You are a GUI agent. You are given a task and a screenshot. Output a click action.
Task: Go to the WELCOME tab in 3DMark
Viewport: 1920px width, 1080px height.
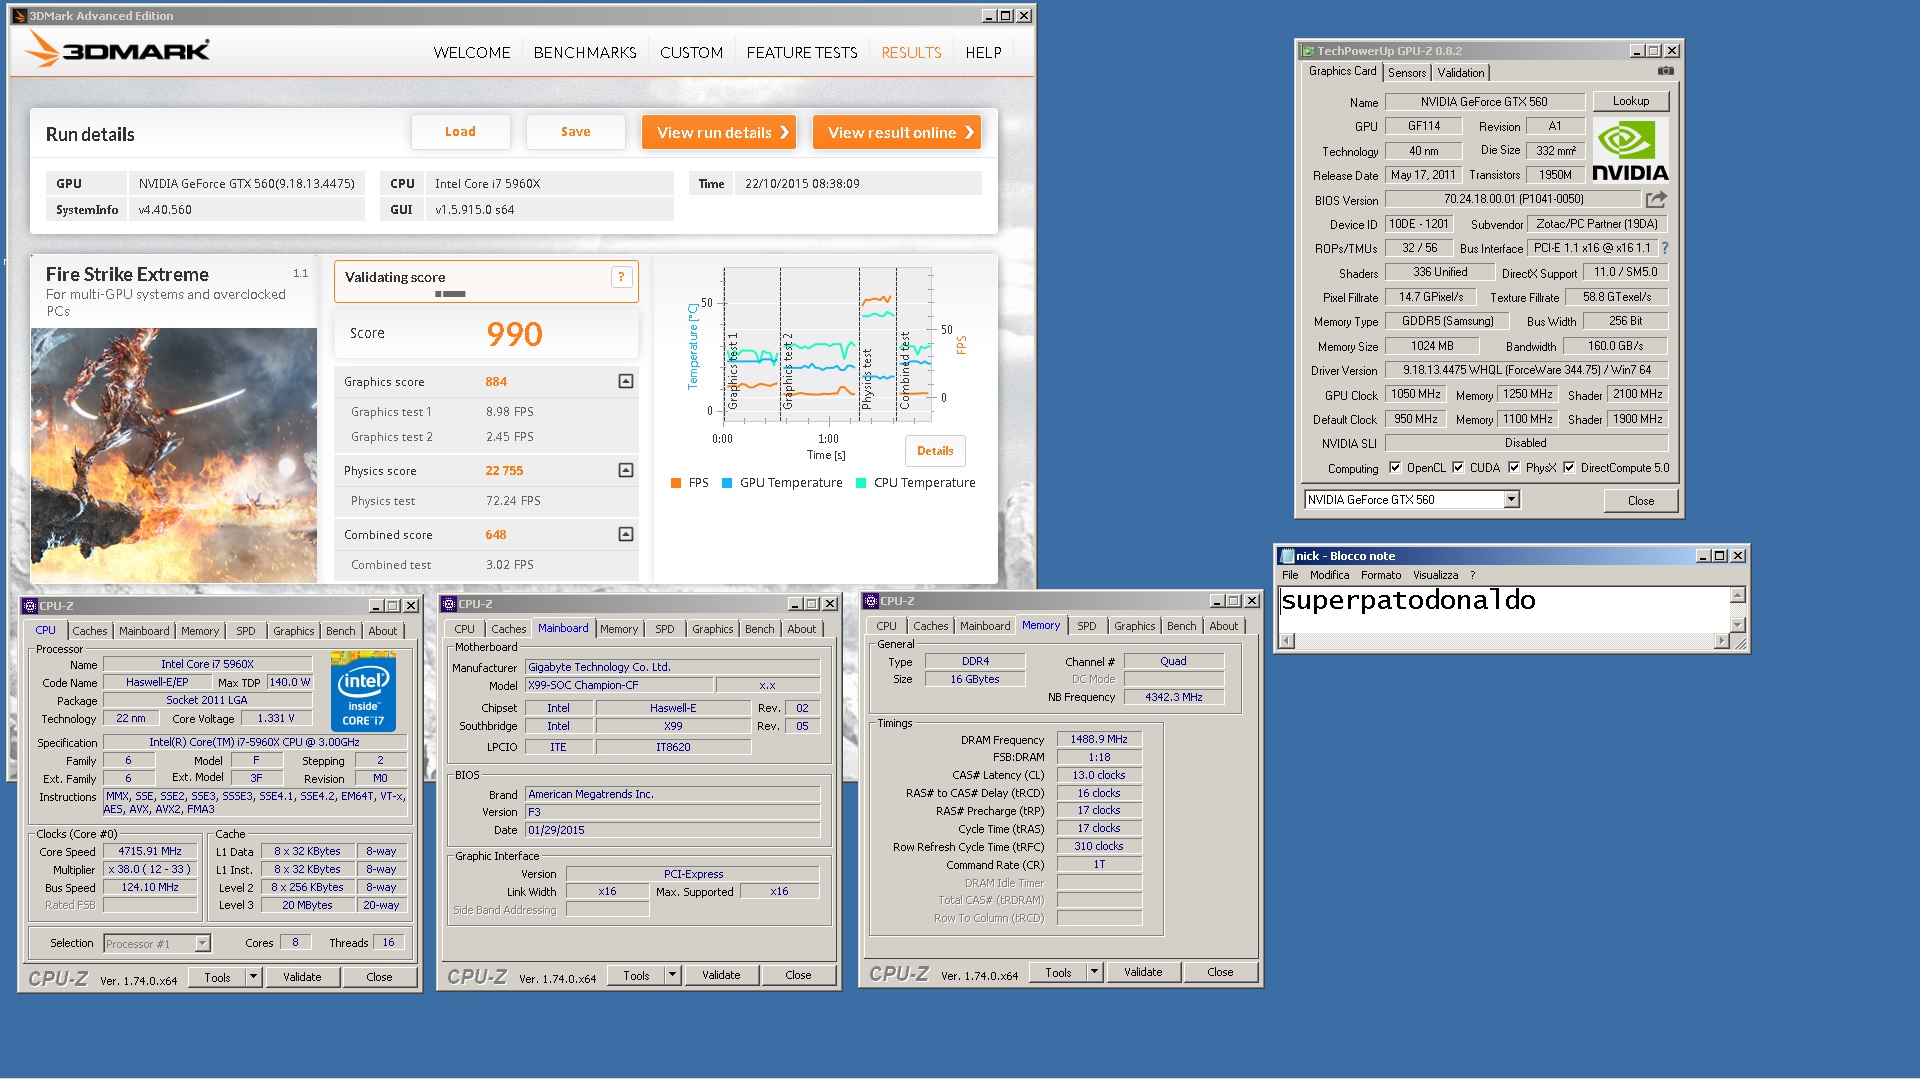472,52
